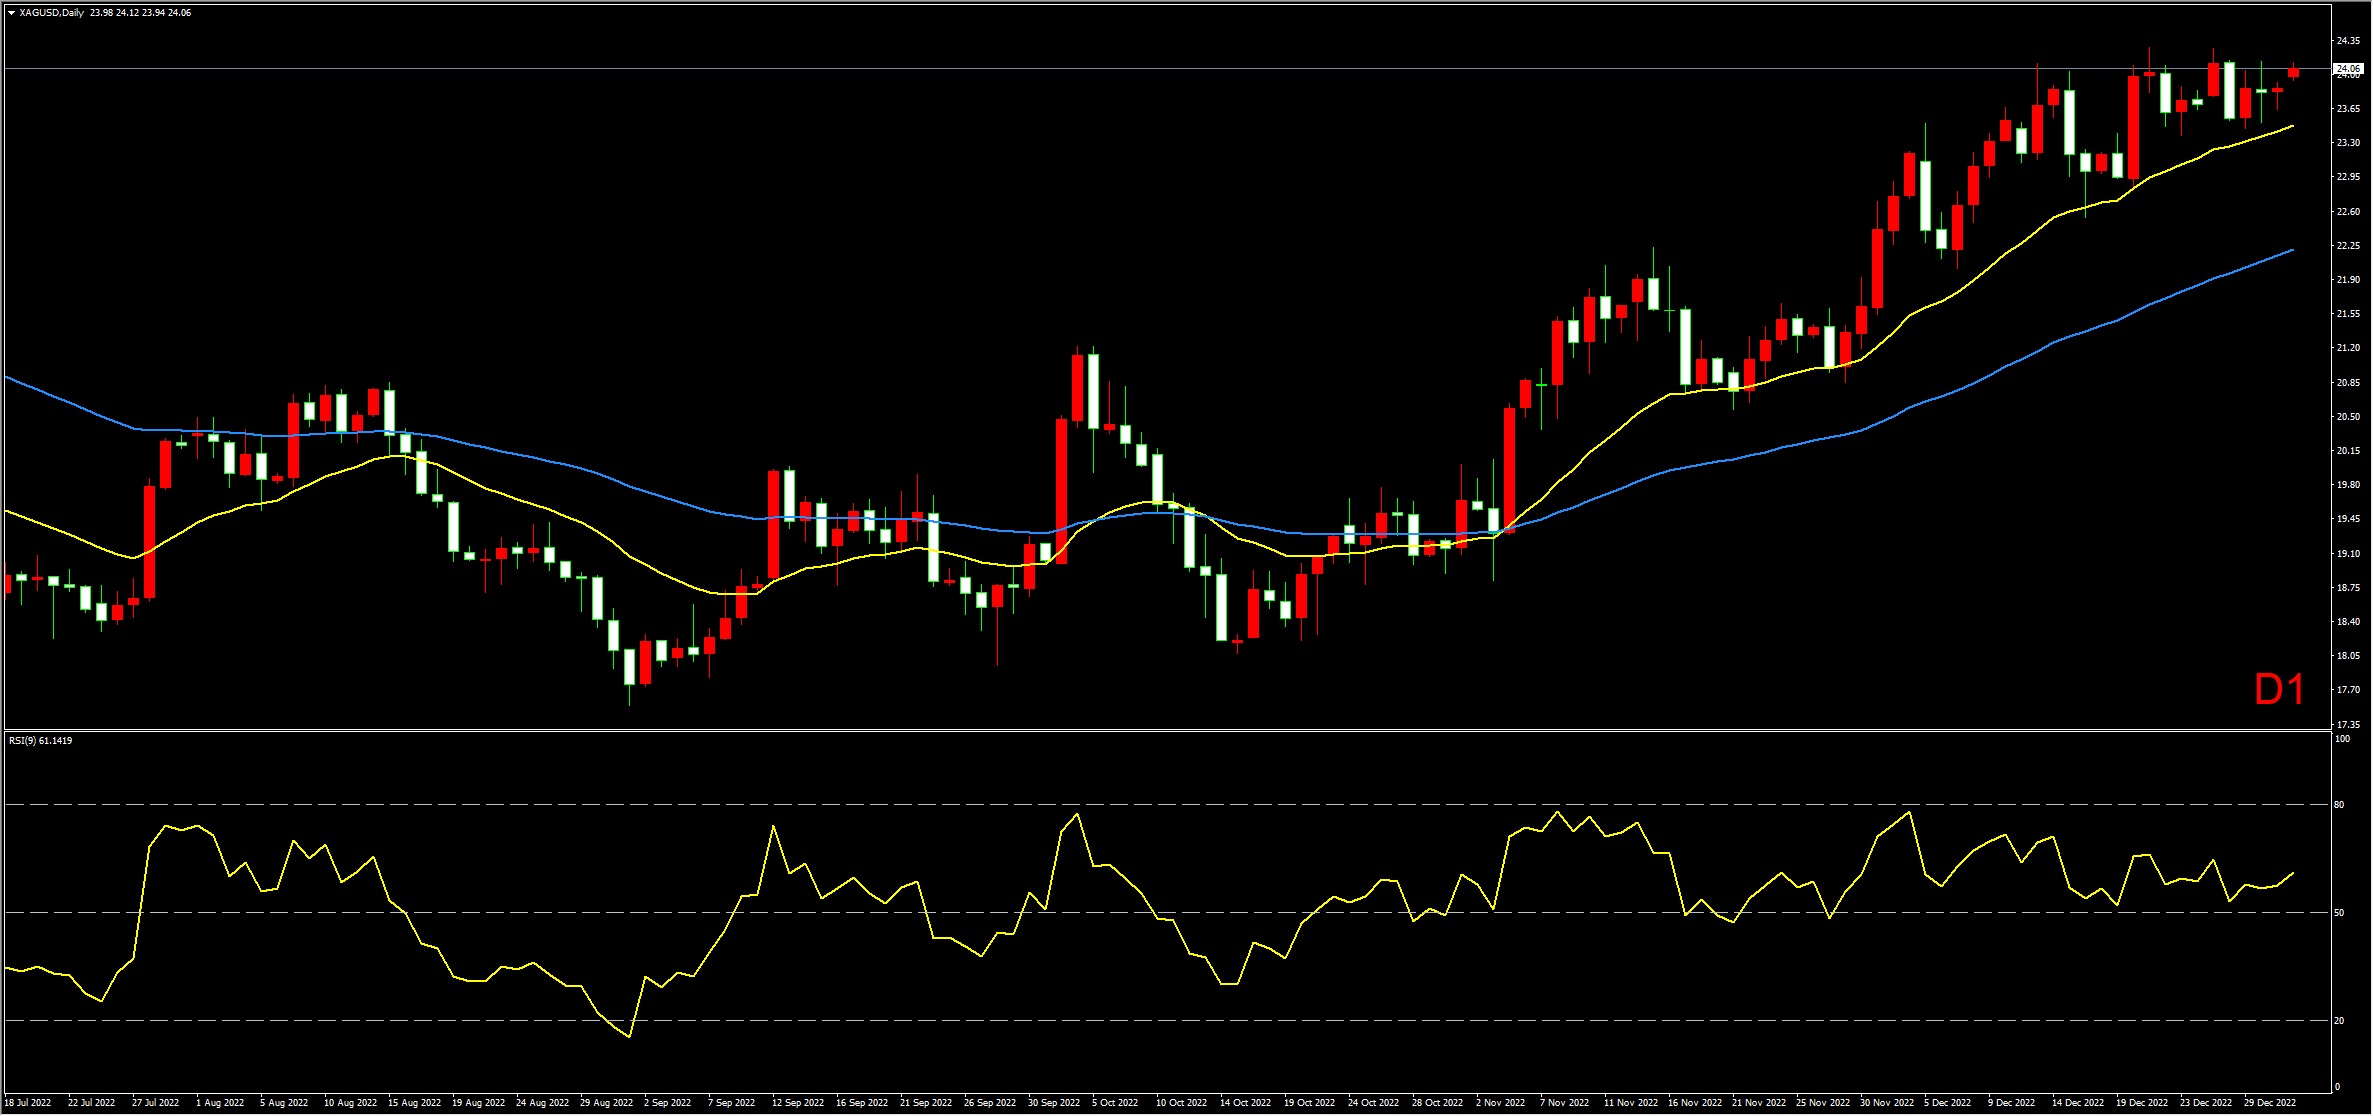Click the 18 Jul 2022 date label
2373x1116 pixels.
pos(28,1103)
